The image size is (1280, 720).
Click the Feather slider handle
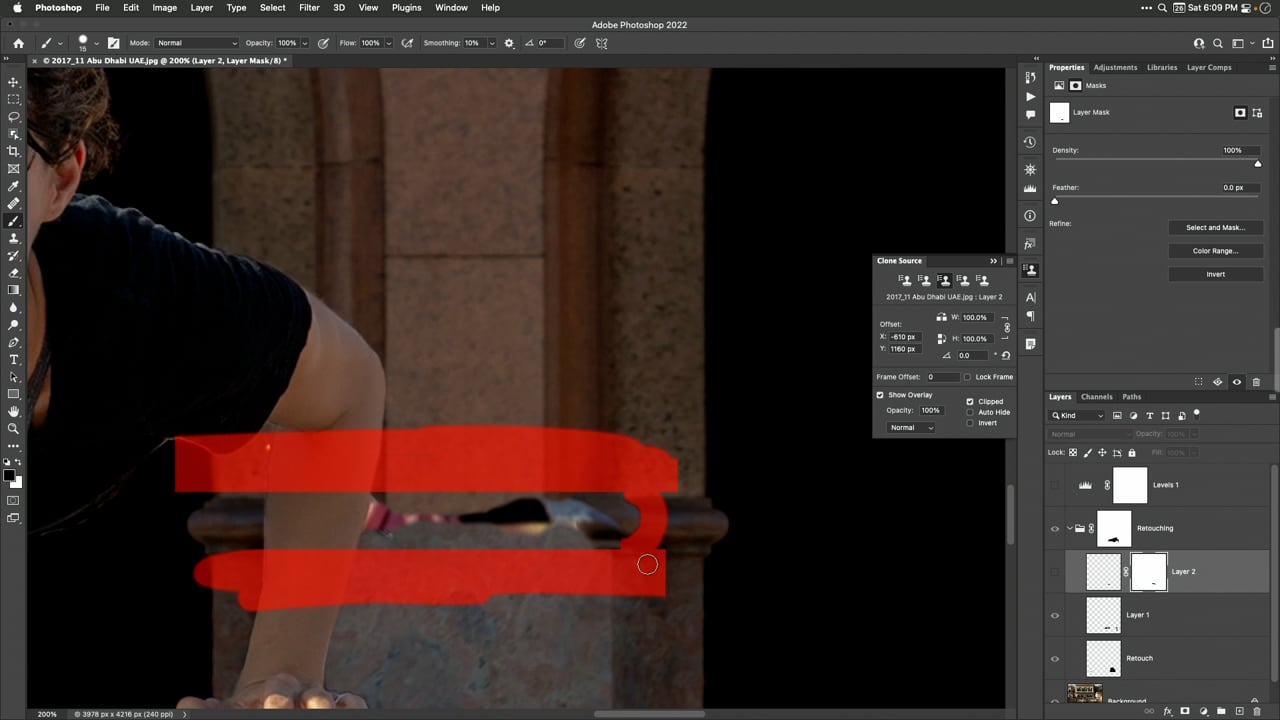pos(1054,201)
